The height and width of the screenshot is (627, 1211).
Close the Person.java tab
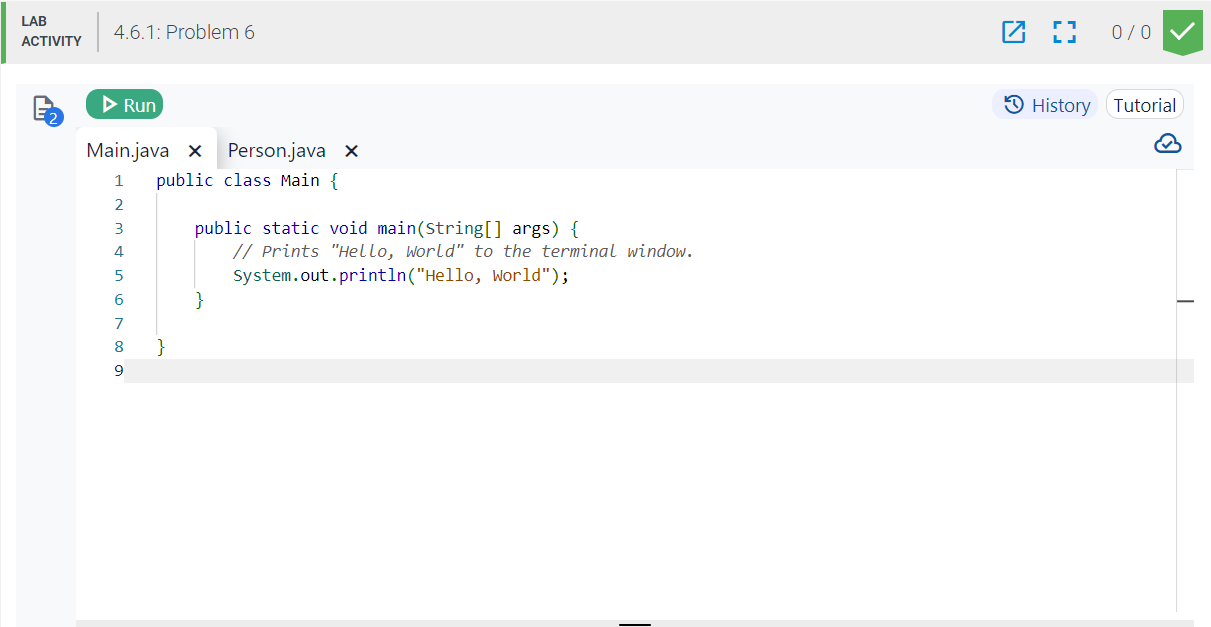[351, 150]
